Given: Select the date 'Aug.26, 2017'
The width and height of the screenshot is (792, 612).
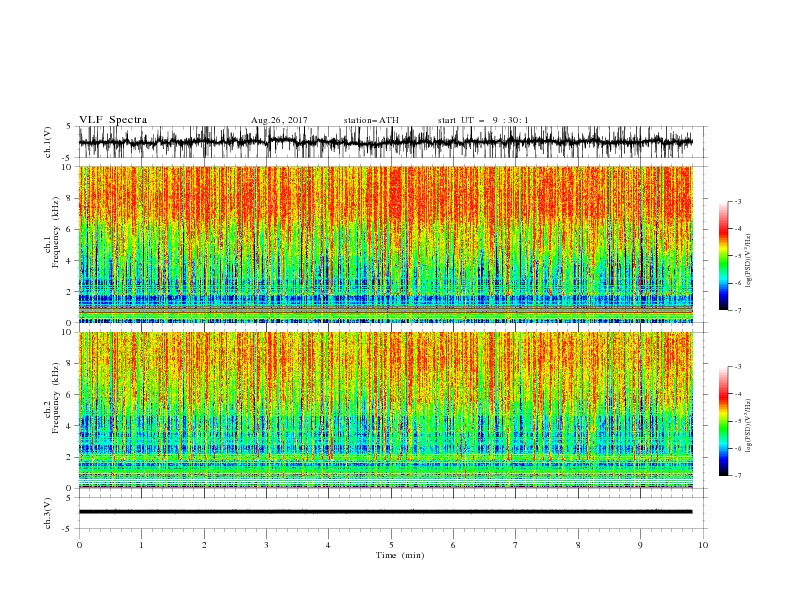Looking at the screenshot, I should [x=279, y=120].
